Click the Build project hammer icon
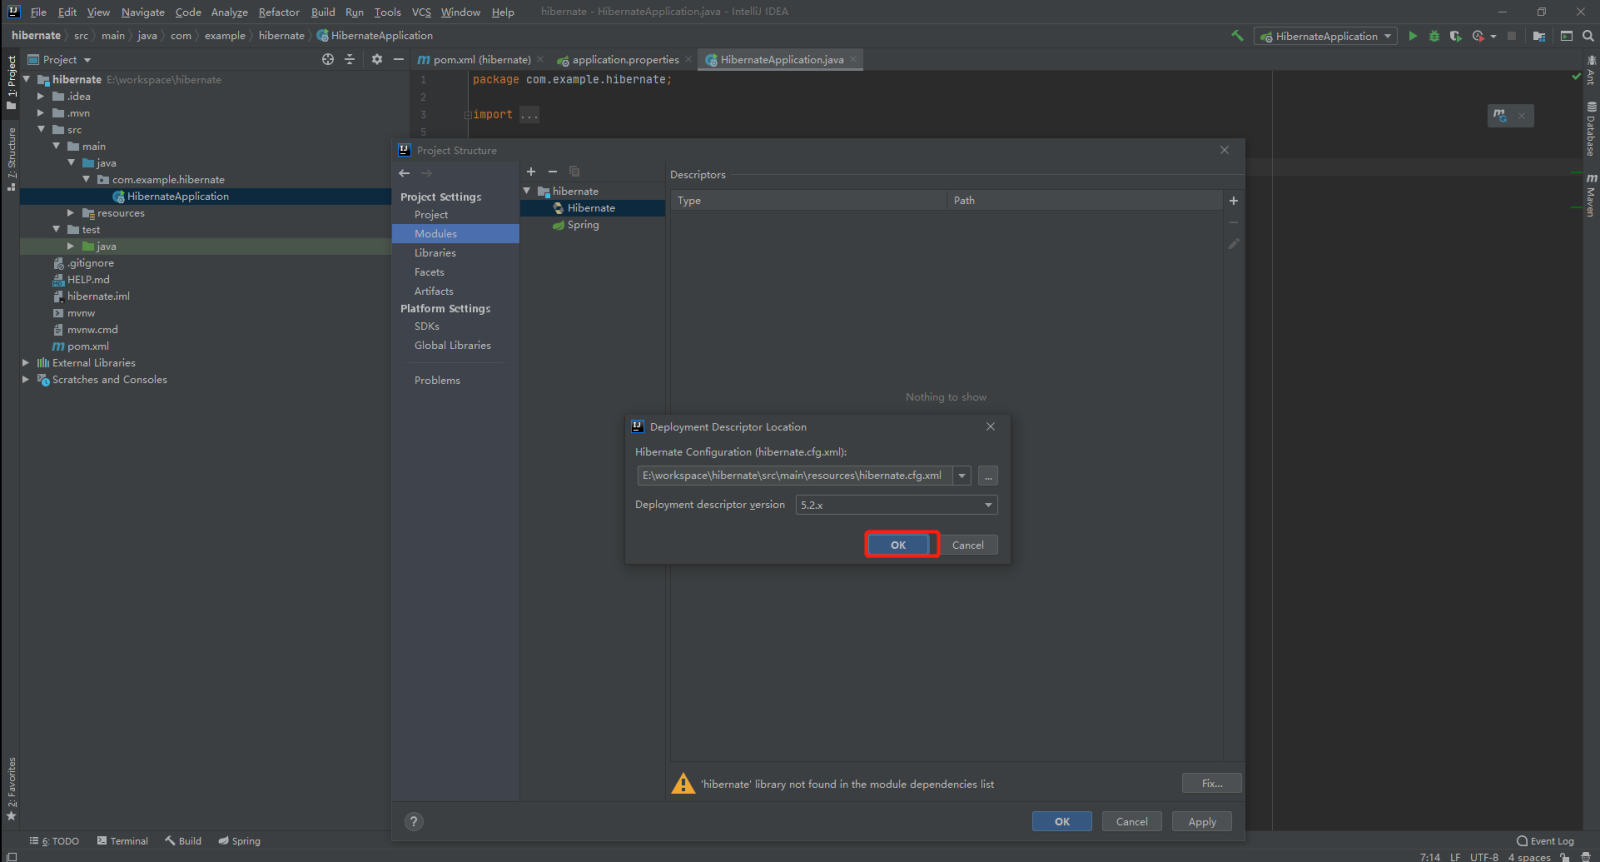 pos(1238,36)
